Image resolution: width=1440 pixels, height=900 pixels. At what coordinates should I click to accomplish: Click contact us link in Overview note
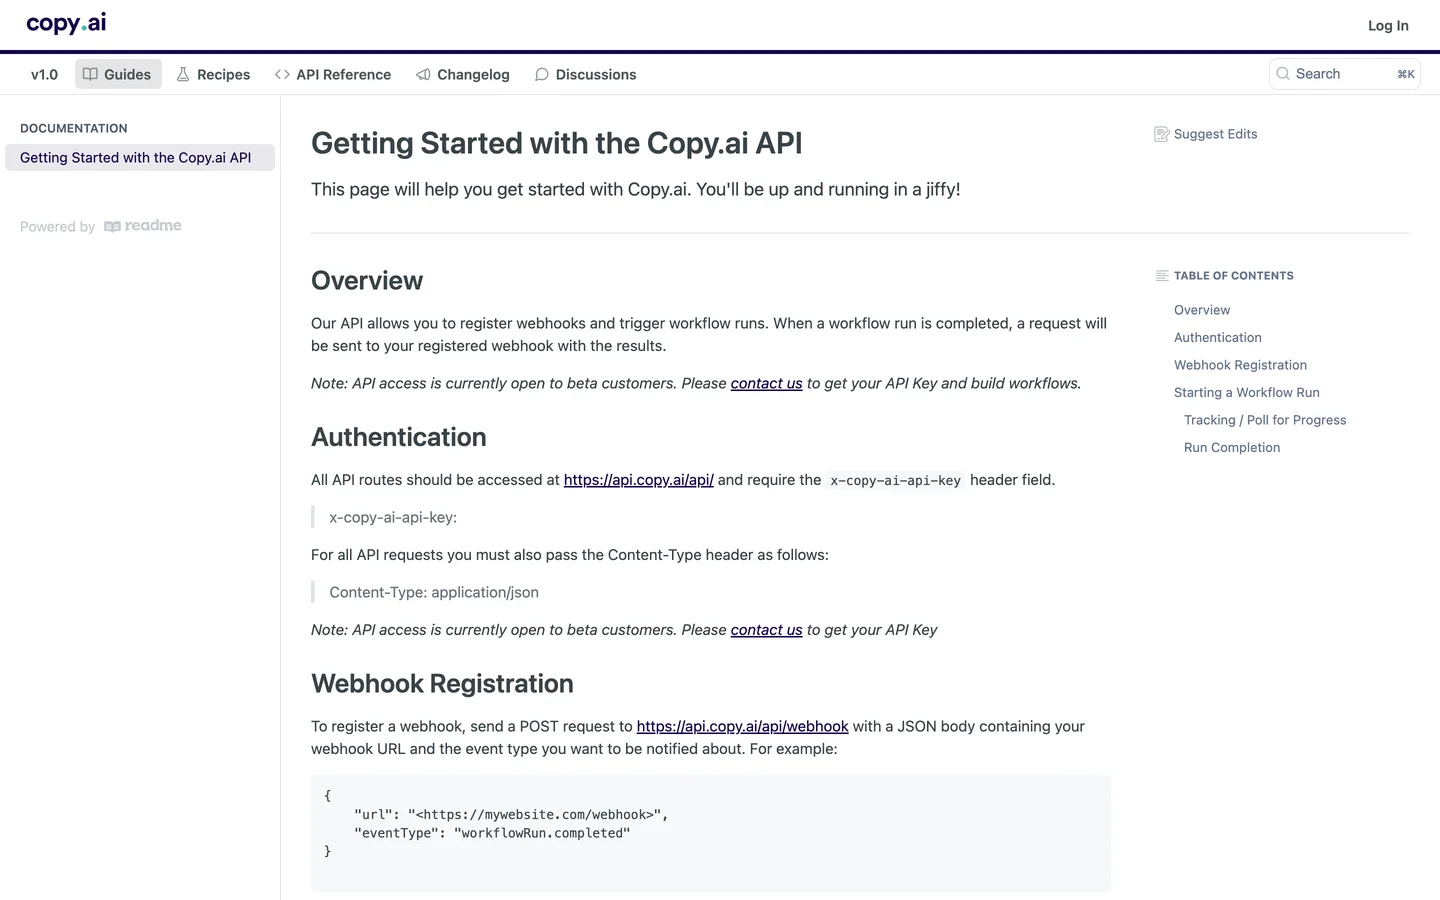pyautogui.click(x=766, y=383)
